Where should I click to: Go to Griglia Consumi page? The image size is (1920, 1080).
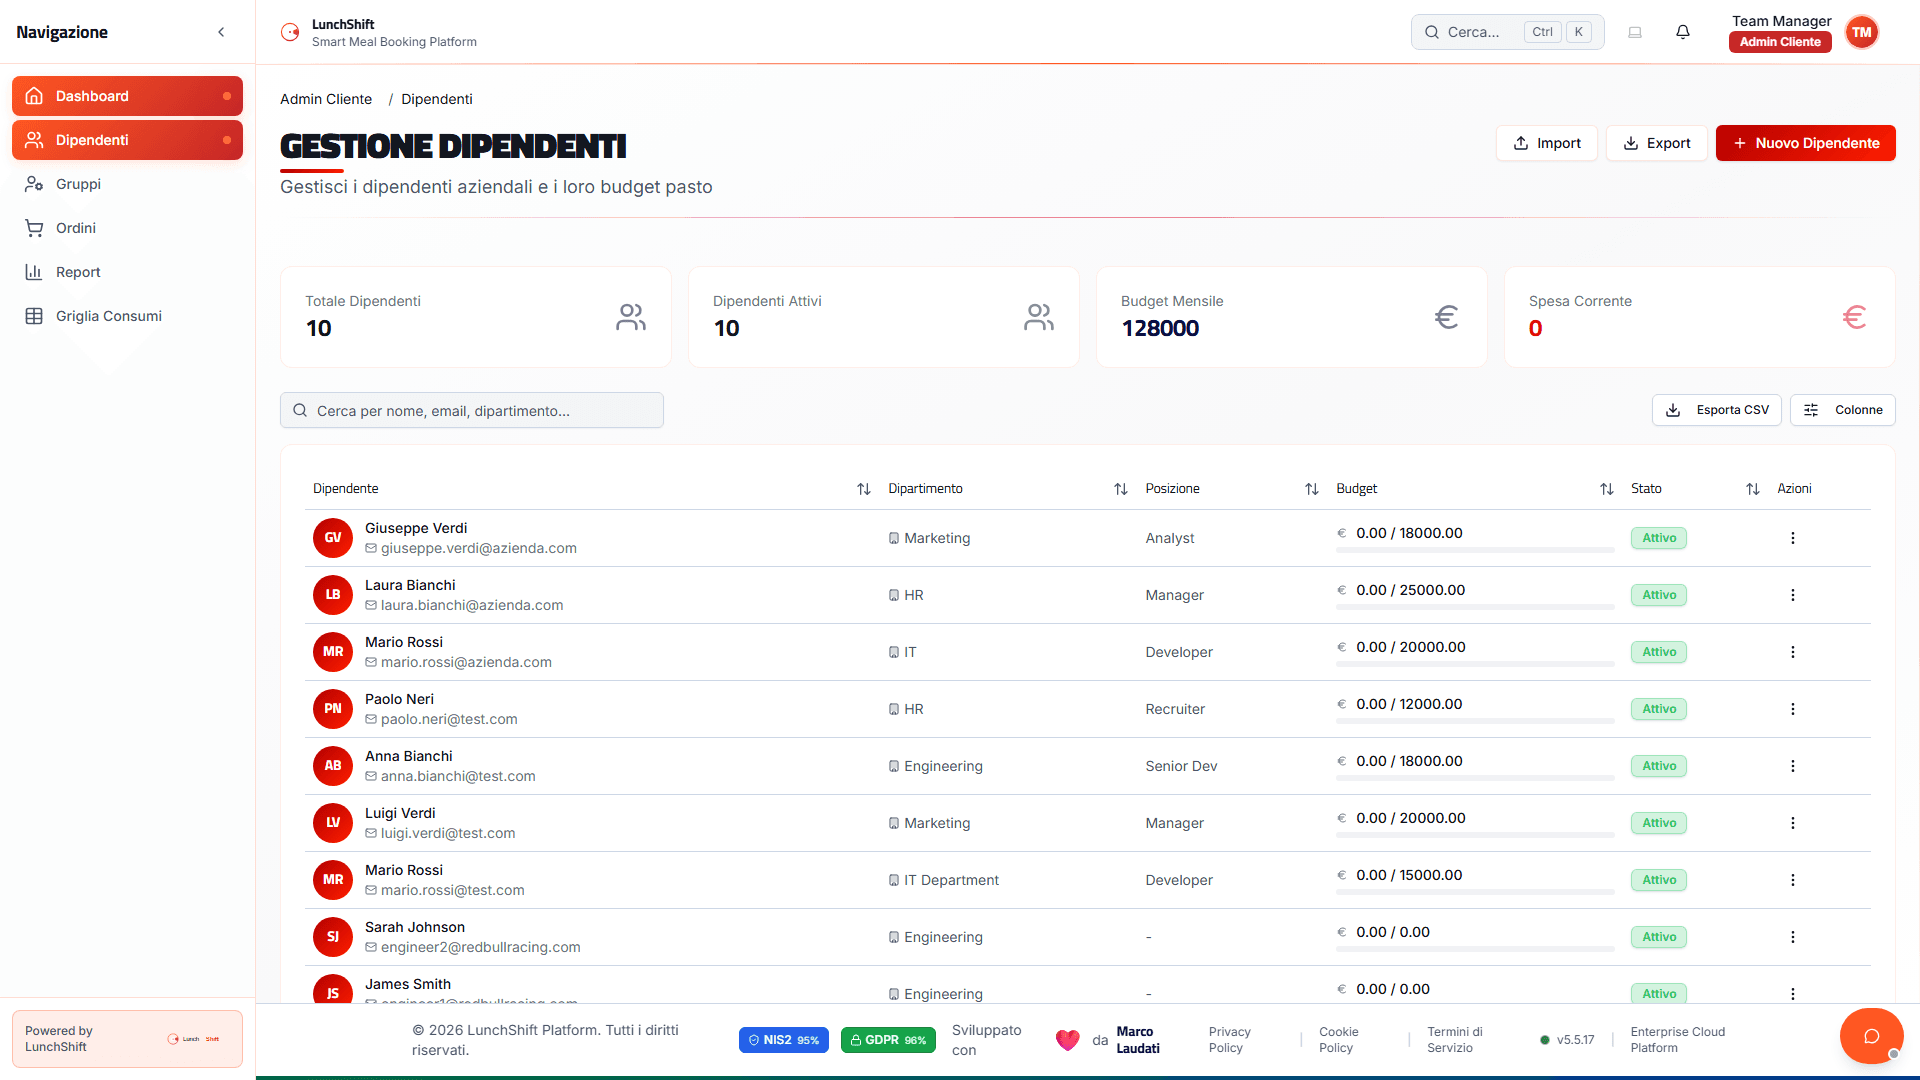click(x=108, y=316)
